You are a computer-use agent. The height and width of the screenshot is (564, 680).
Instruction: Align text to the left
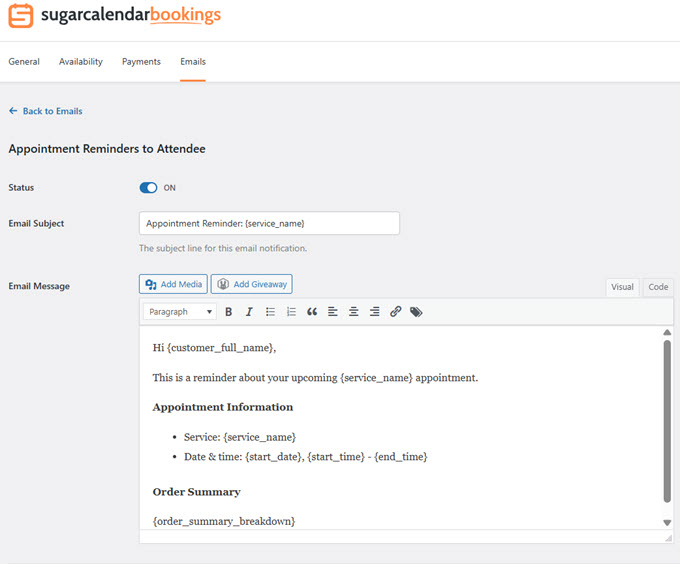pos(333,312)
